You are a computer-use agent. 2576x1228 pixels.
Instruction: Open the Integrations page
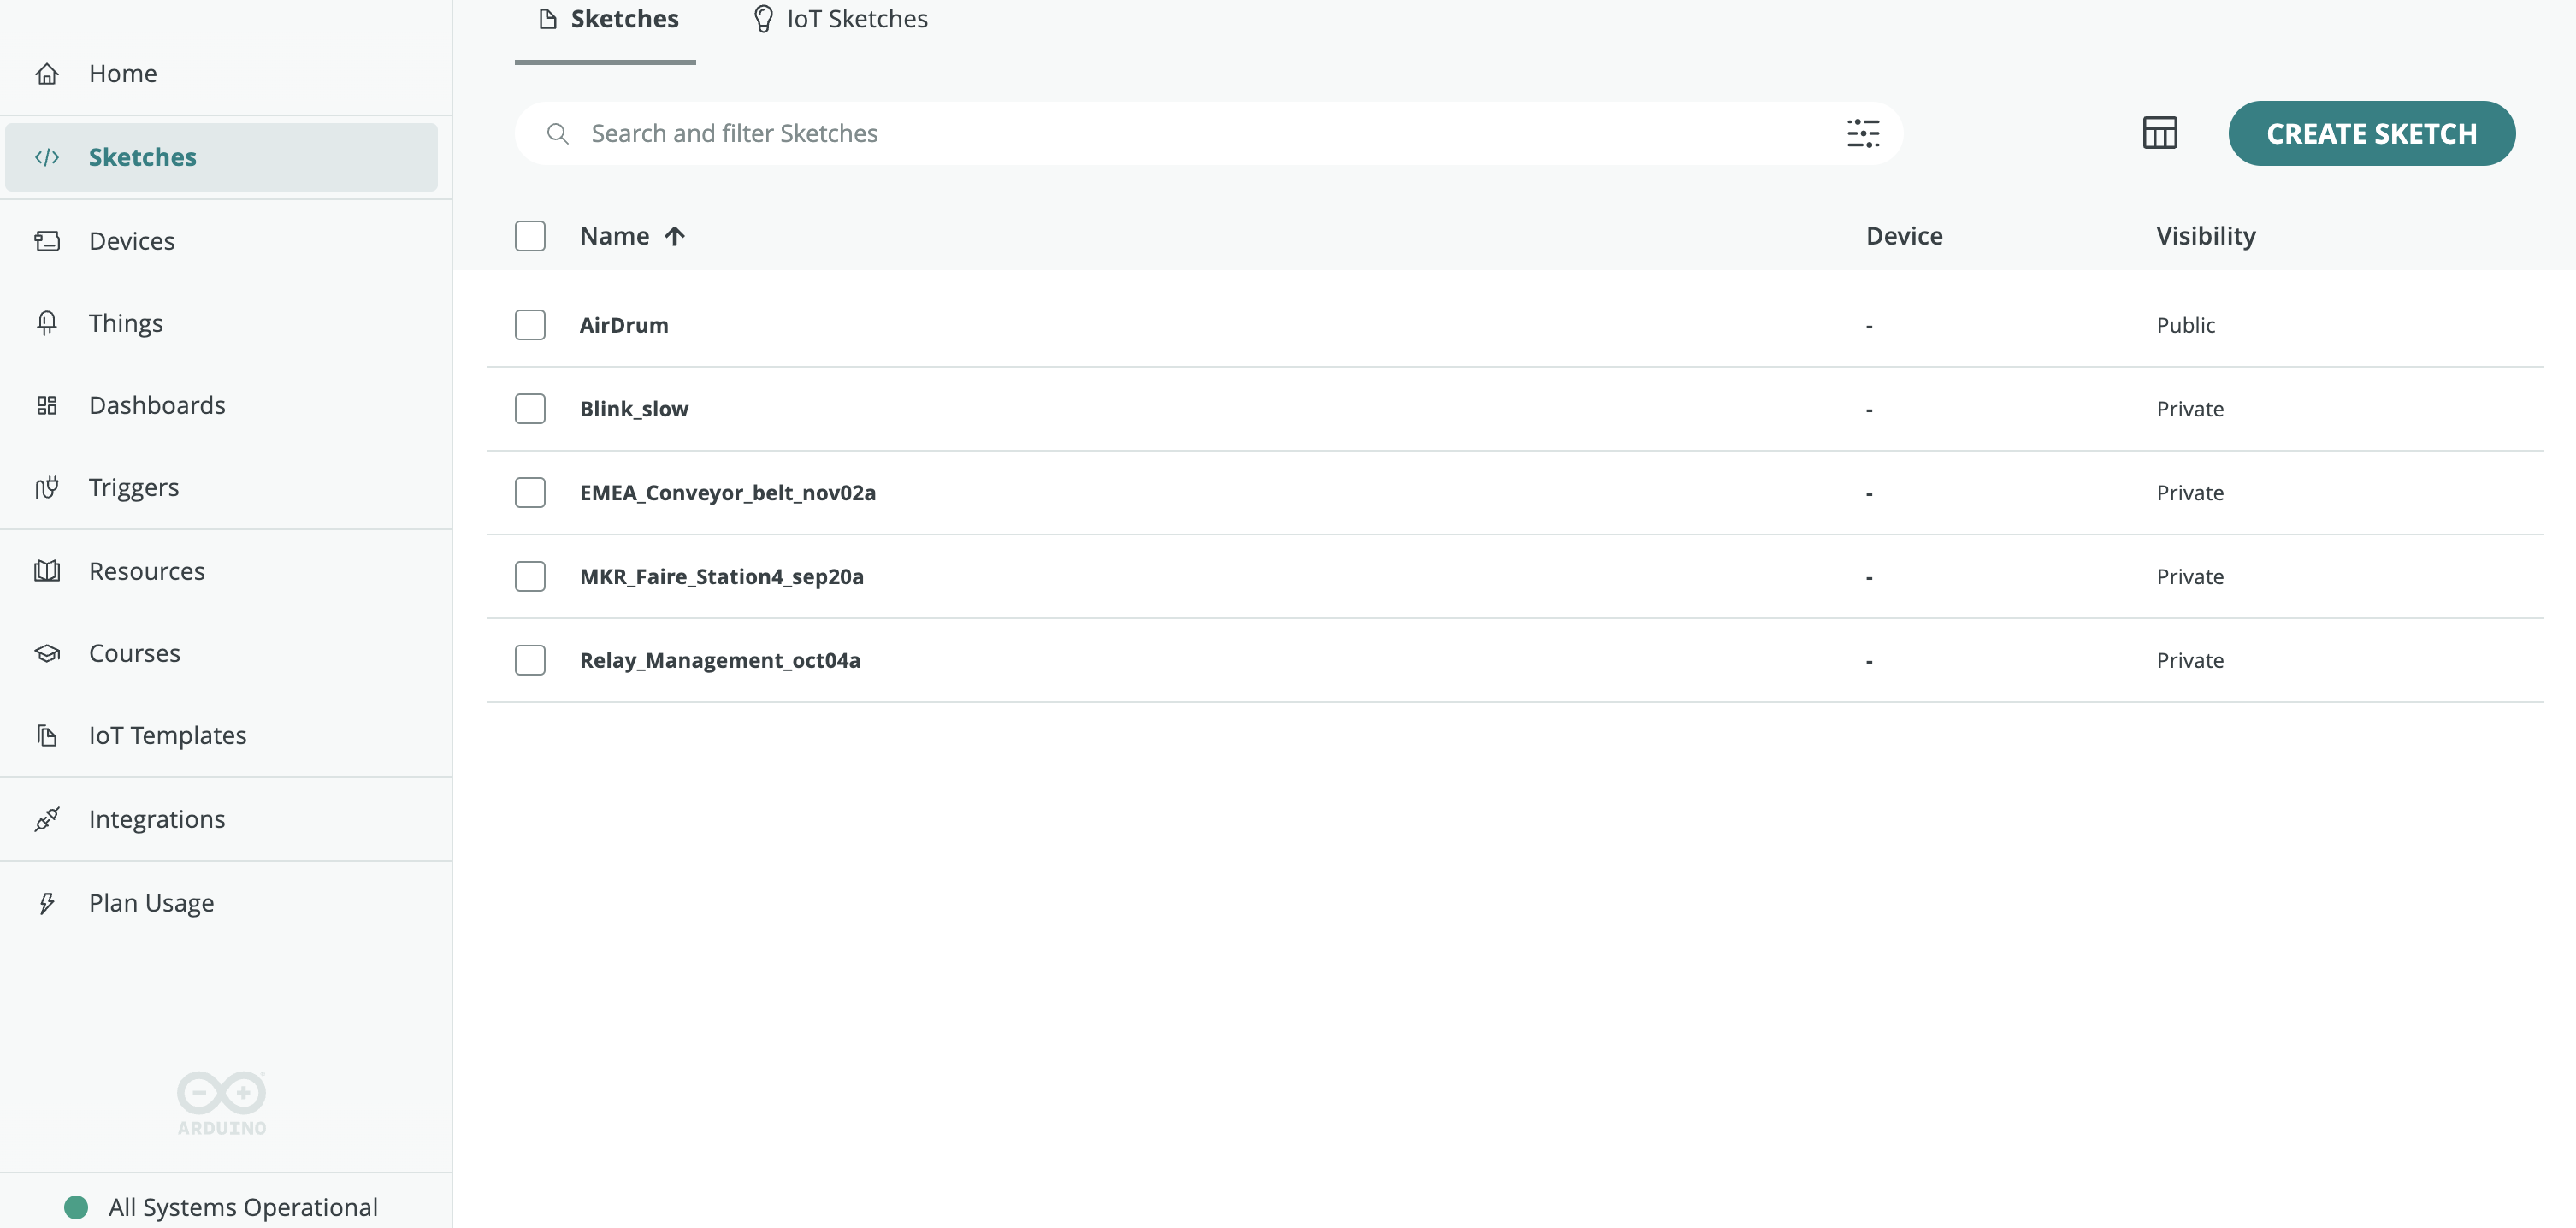(x=157, y=818)
